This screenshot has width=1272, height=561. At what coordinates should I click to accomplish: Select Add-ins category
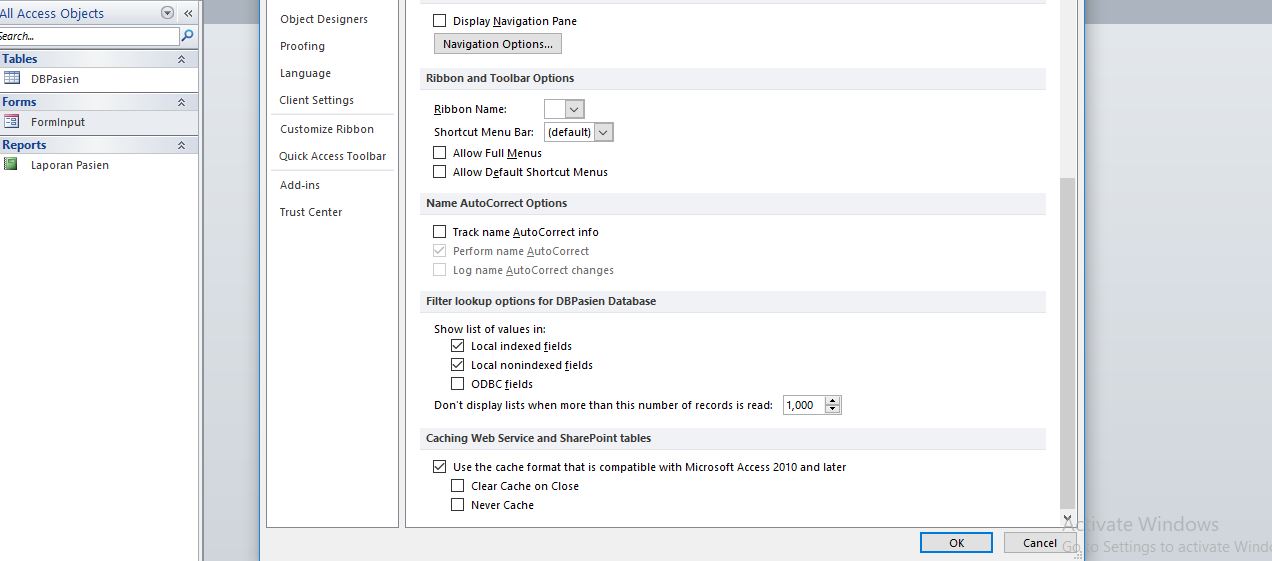coord(300,185)
